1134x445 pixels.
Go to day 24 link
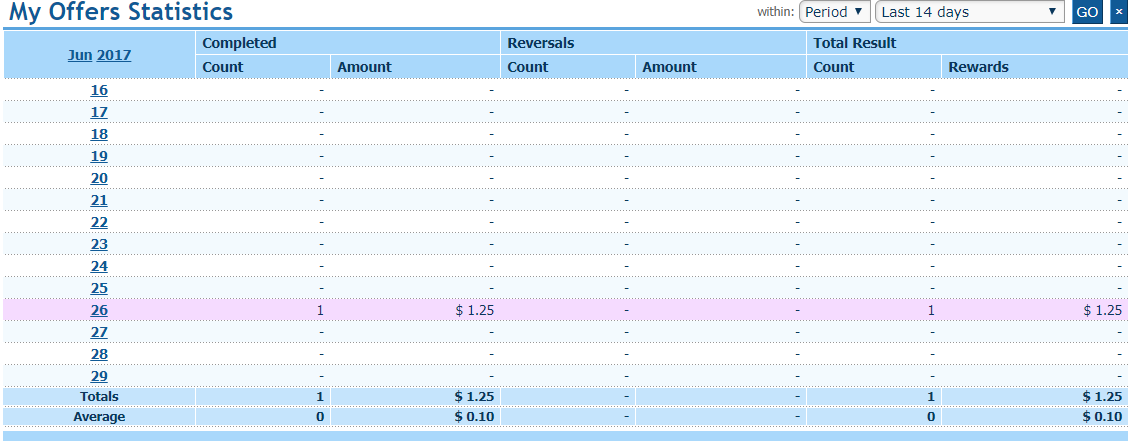(99, 266)
